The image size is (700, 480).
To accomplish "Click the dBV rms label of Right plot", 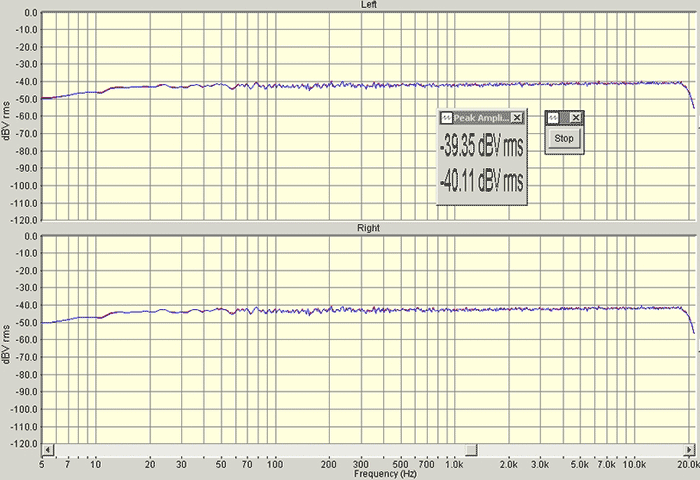I will click(x=6, y=344).
